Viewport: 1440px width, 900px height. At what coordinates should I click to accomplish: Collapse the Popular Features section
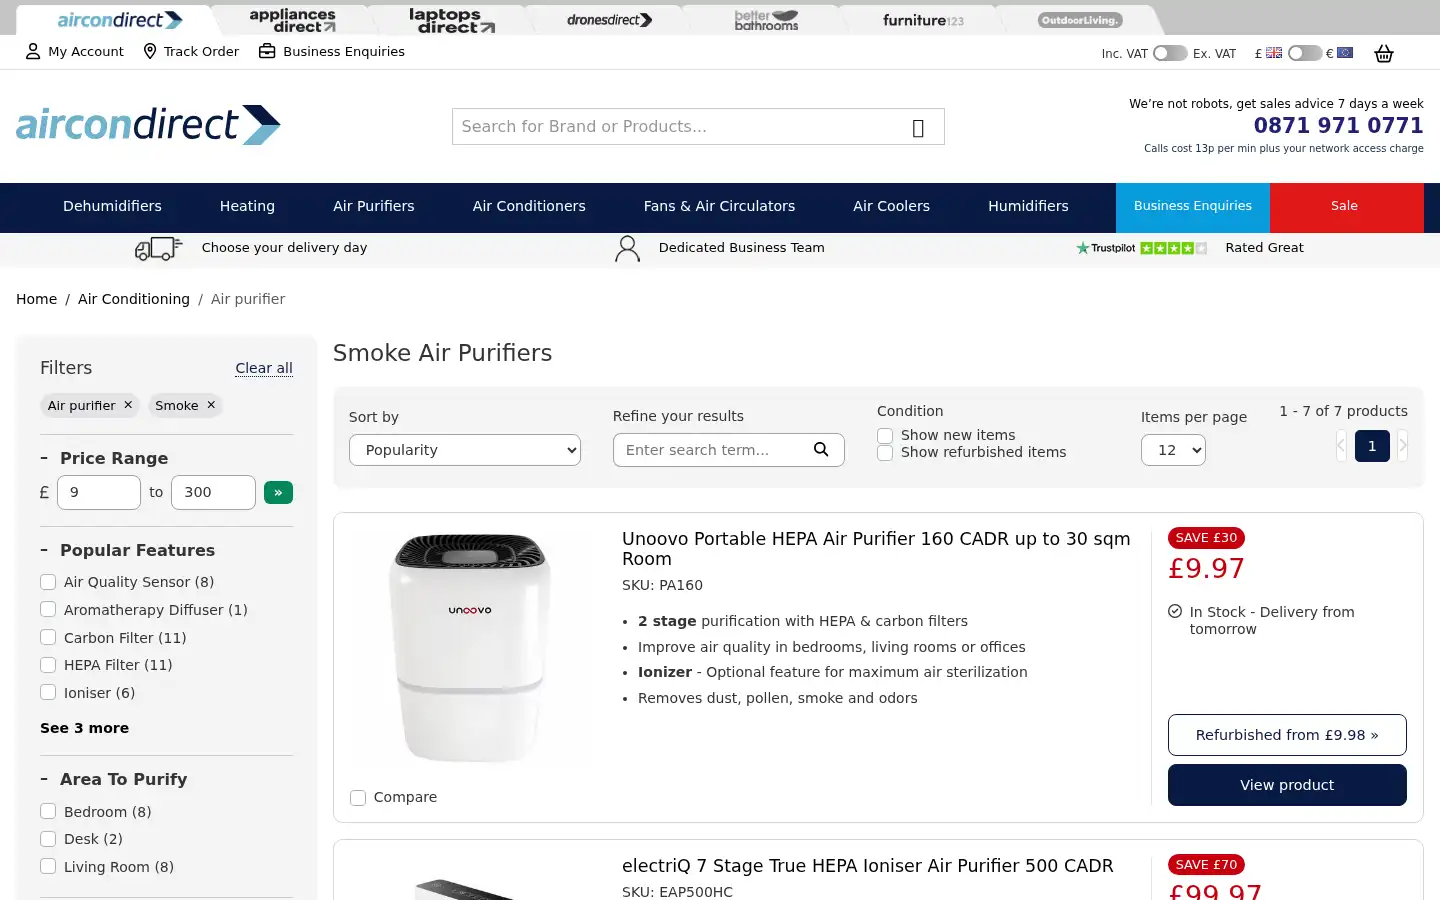pos(127,550)
